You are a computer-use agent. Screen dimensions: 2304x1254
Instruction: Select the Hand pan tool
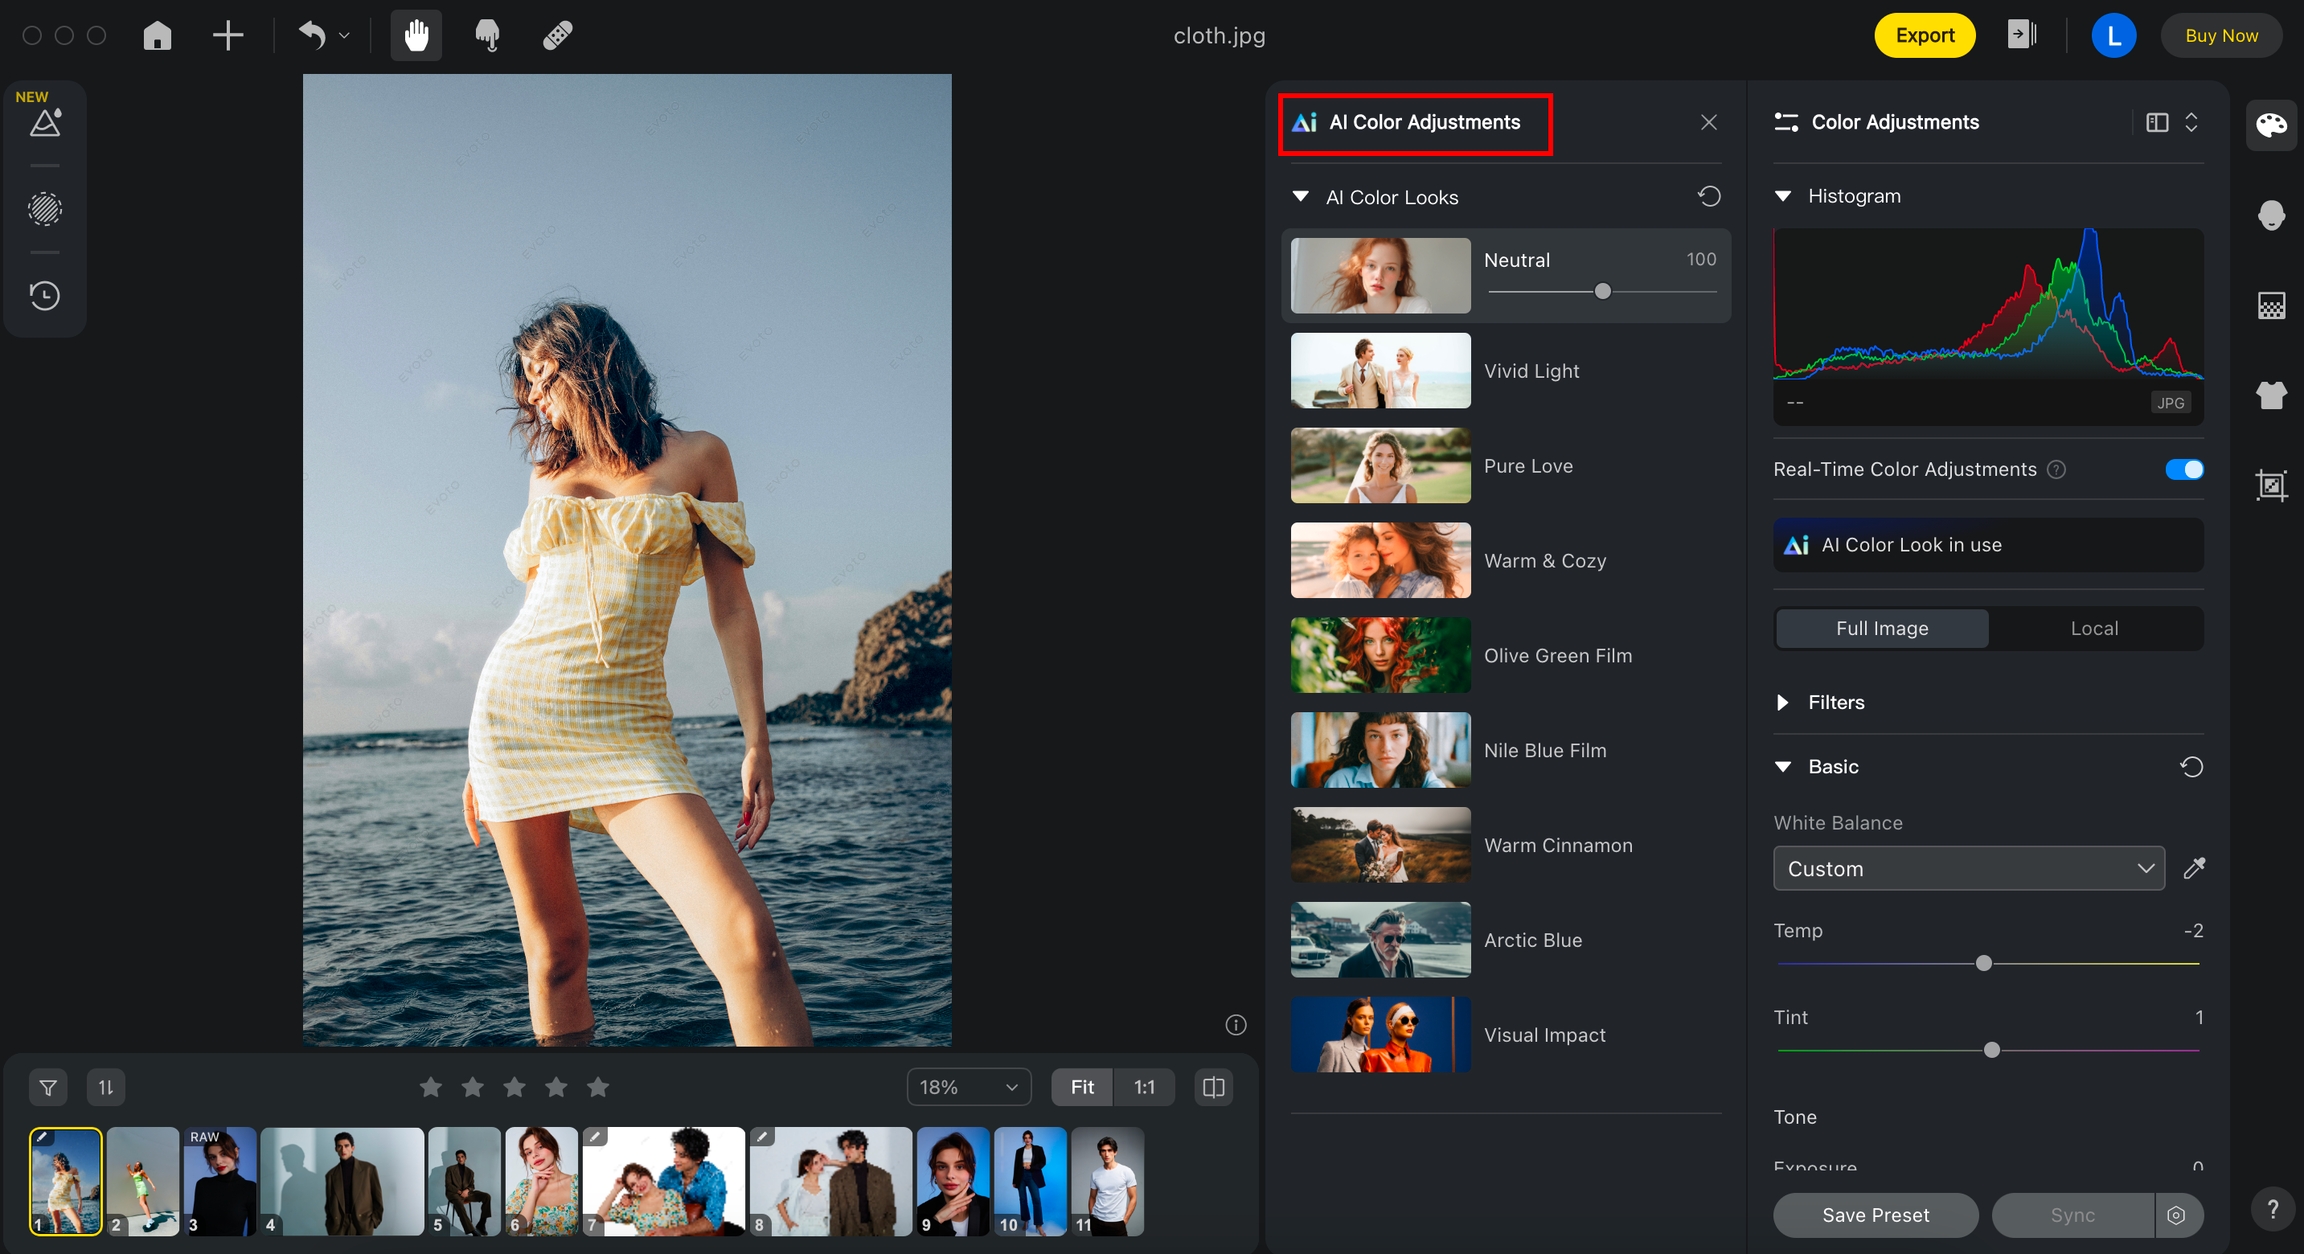point(416,36)
